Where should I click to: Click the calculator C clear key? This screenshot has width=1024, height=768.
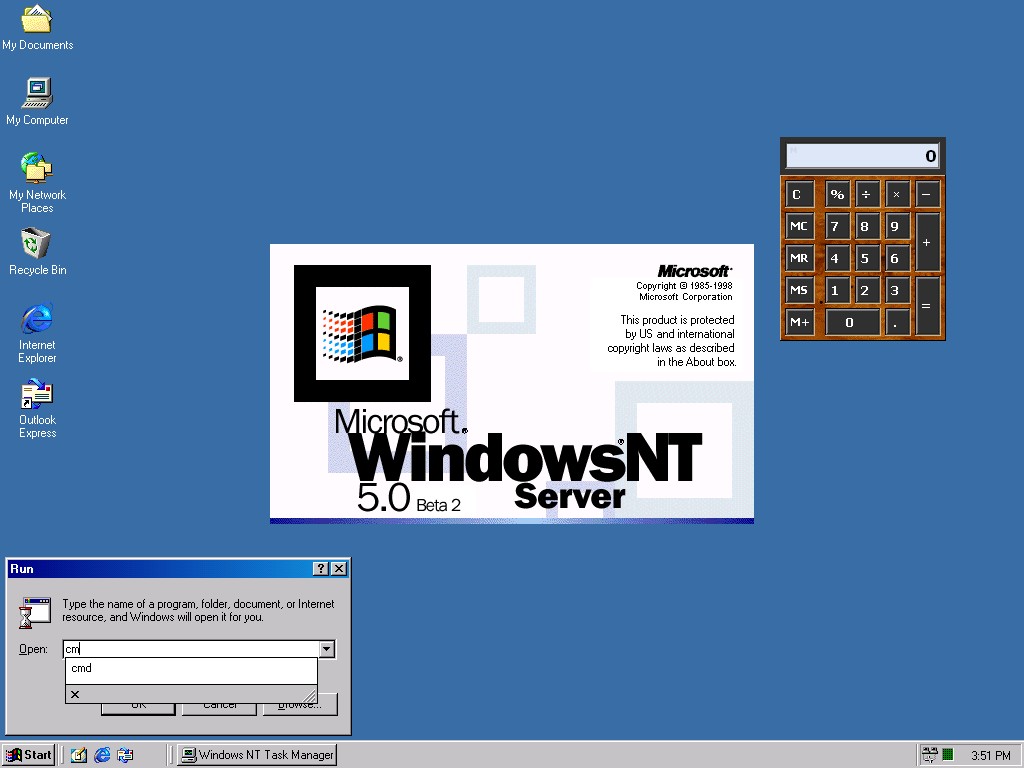point(798,194)
